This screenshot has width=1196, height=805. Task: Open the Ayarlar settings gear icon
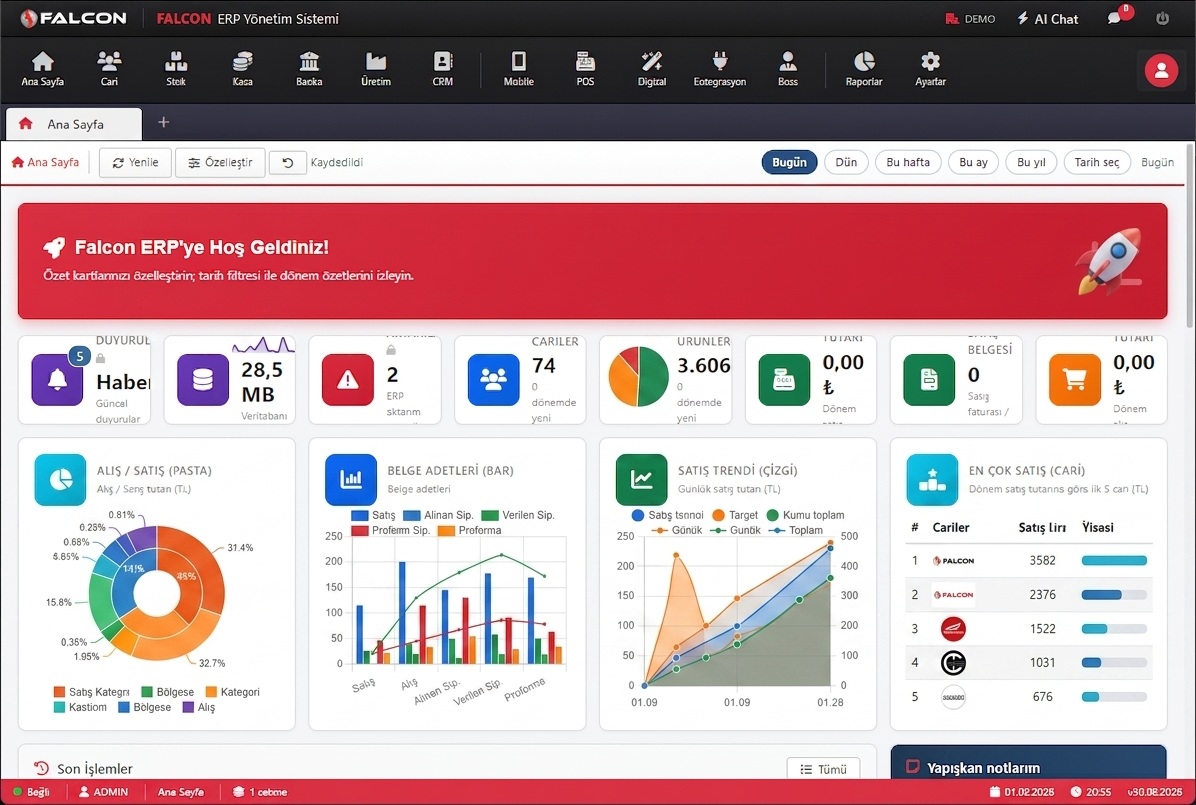click(930, 69)
